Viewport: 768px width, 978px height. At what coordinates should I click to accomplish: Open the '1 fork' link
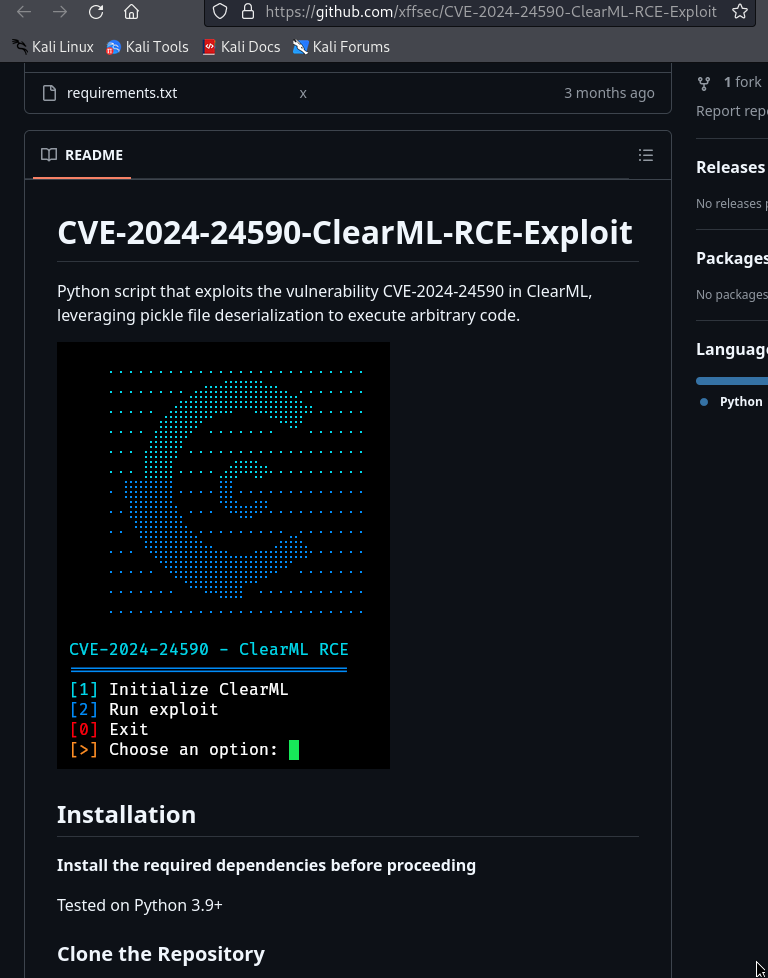pos(742,82)
